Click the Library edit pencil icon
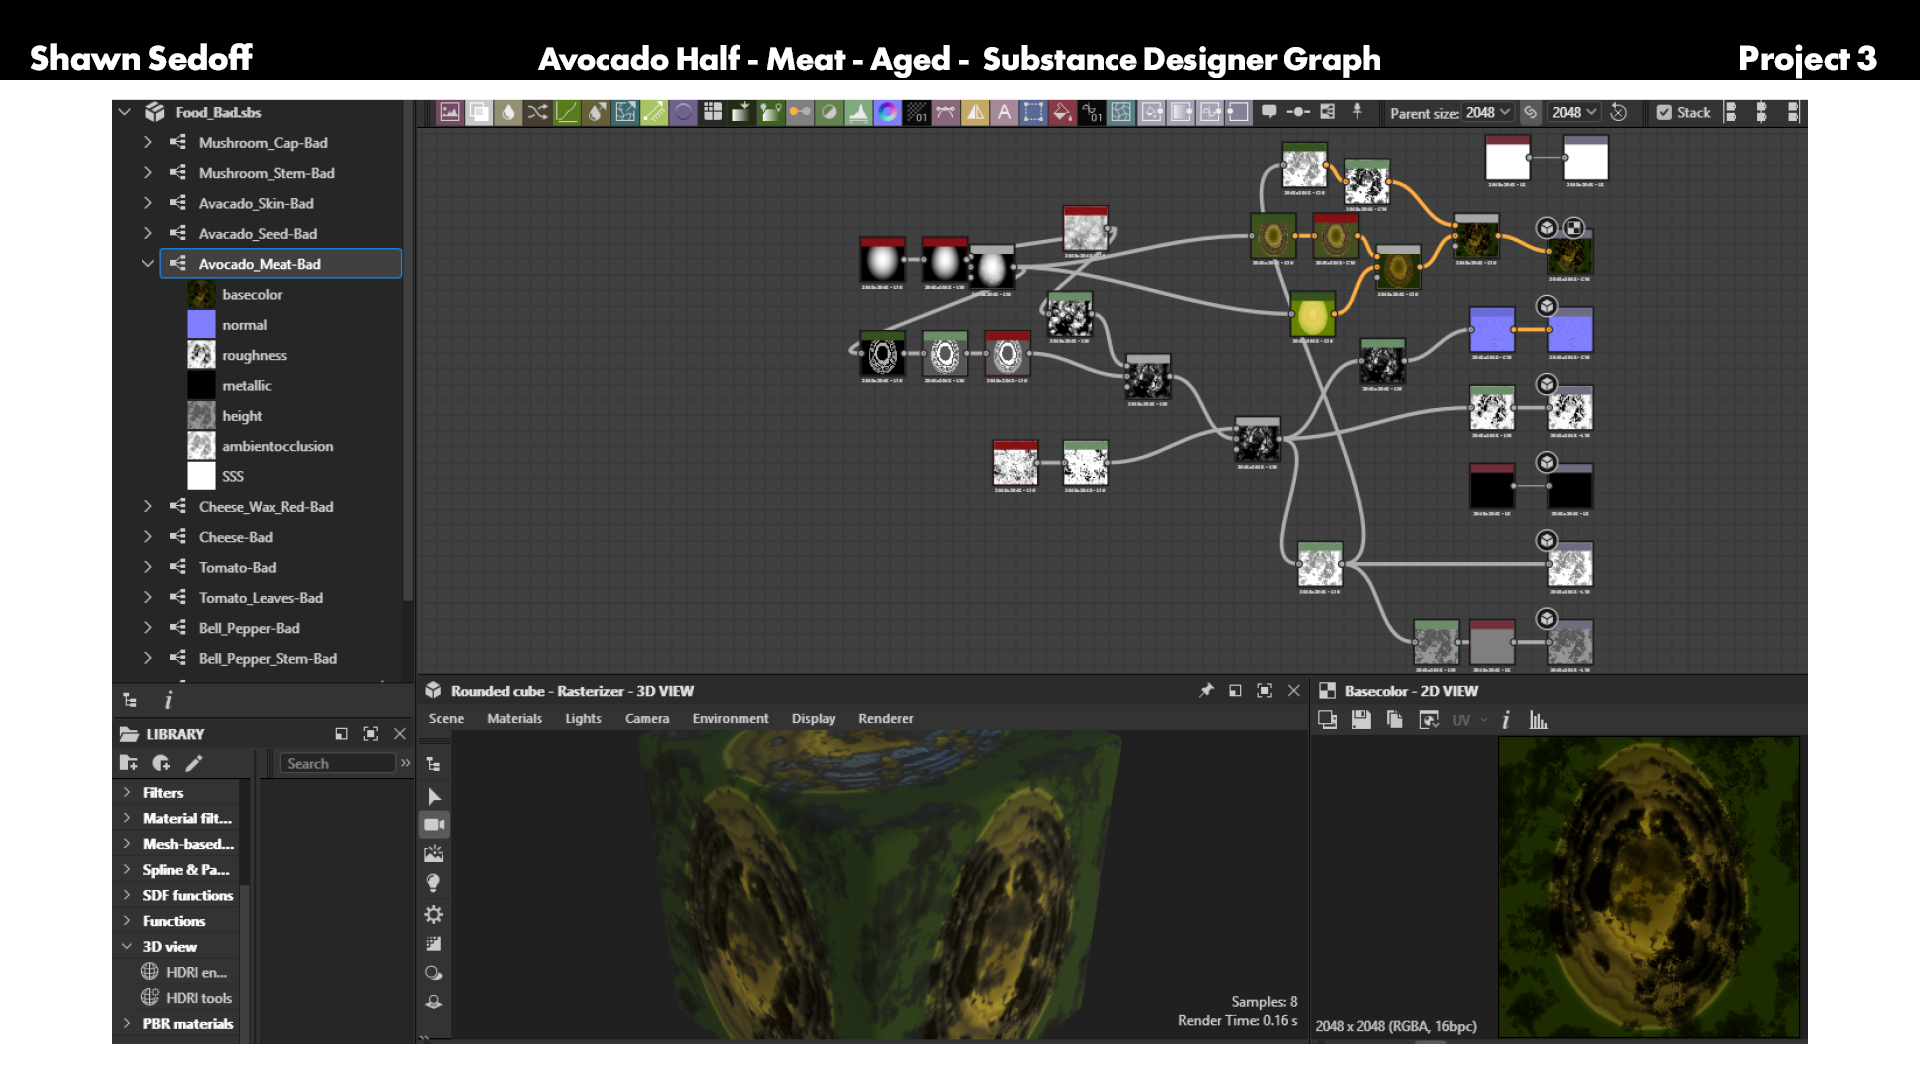This screenshot has width=1920, height=1080. tap(193, 763)
